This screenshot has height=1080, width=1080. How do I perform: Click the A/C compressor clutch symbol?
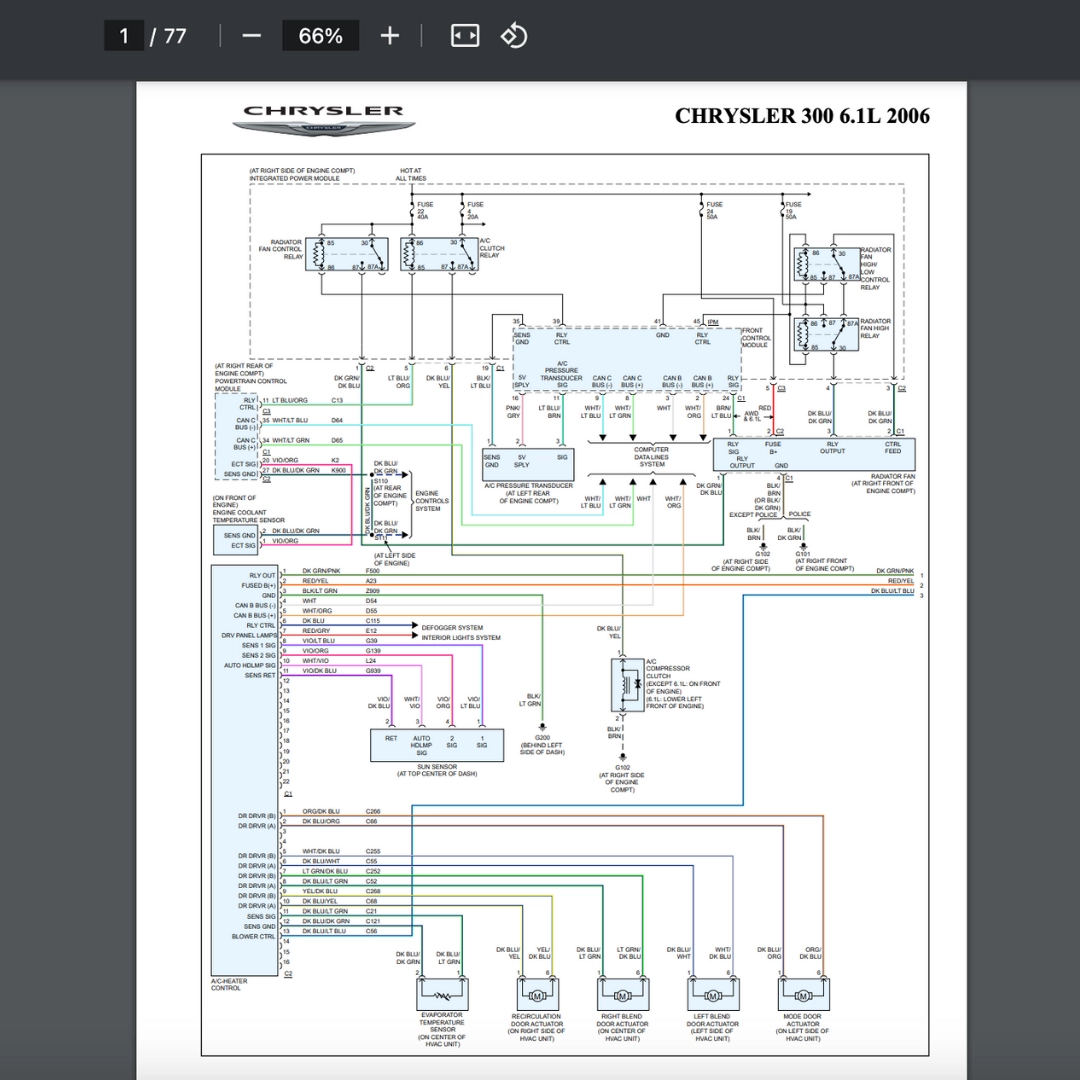pyautogui.click(x=627, y=685)
